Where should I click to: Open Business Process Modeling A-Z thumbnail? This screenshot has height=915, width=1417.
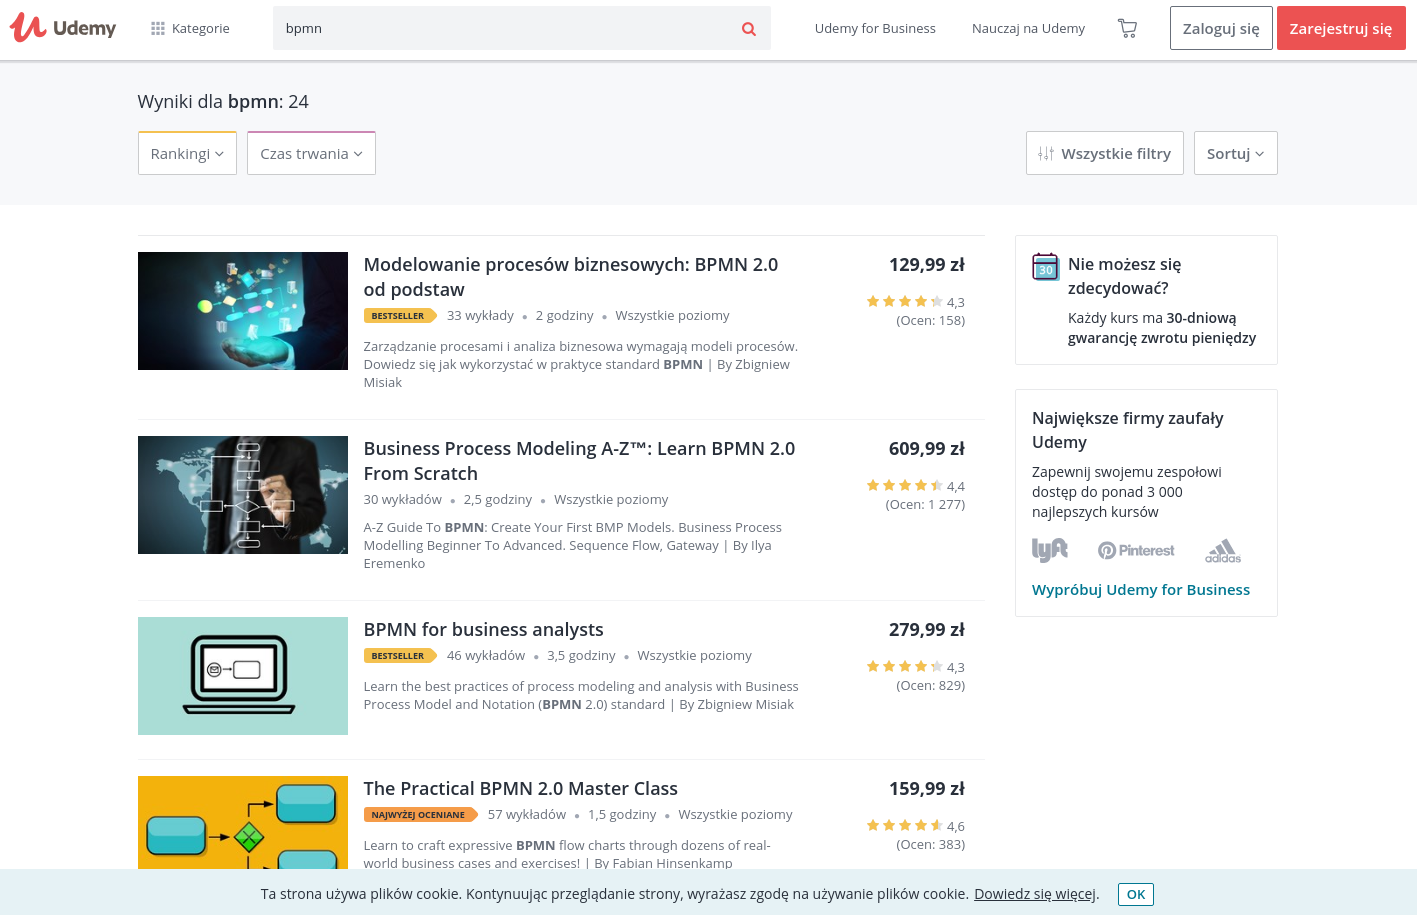[243, 495]
